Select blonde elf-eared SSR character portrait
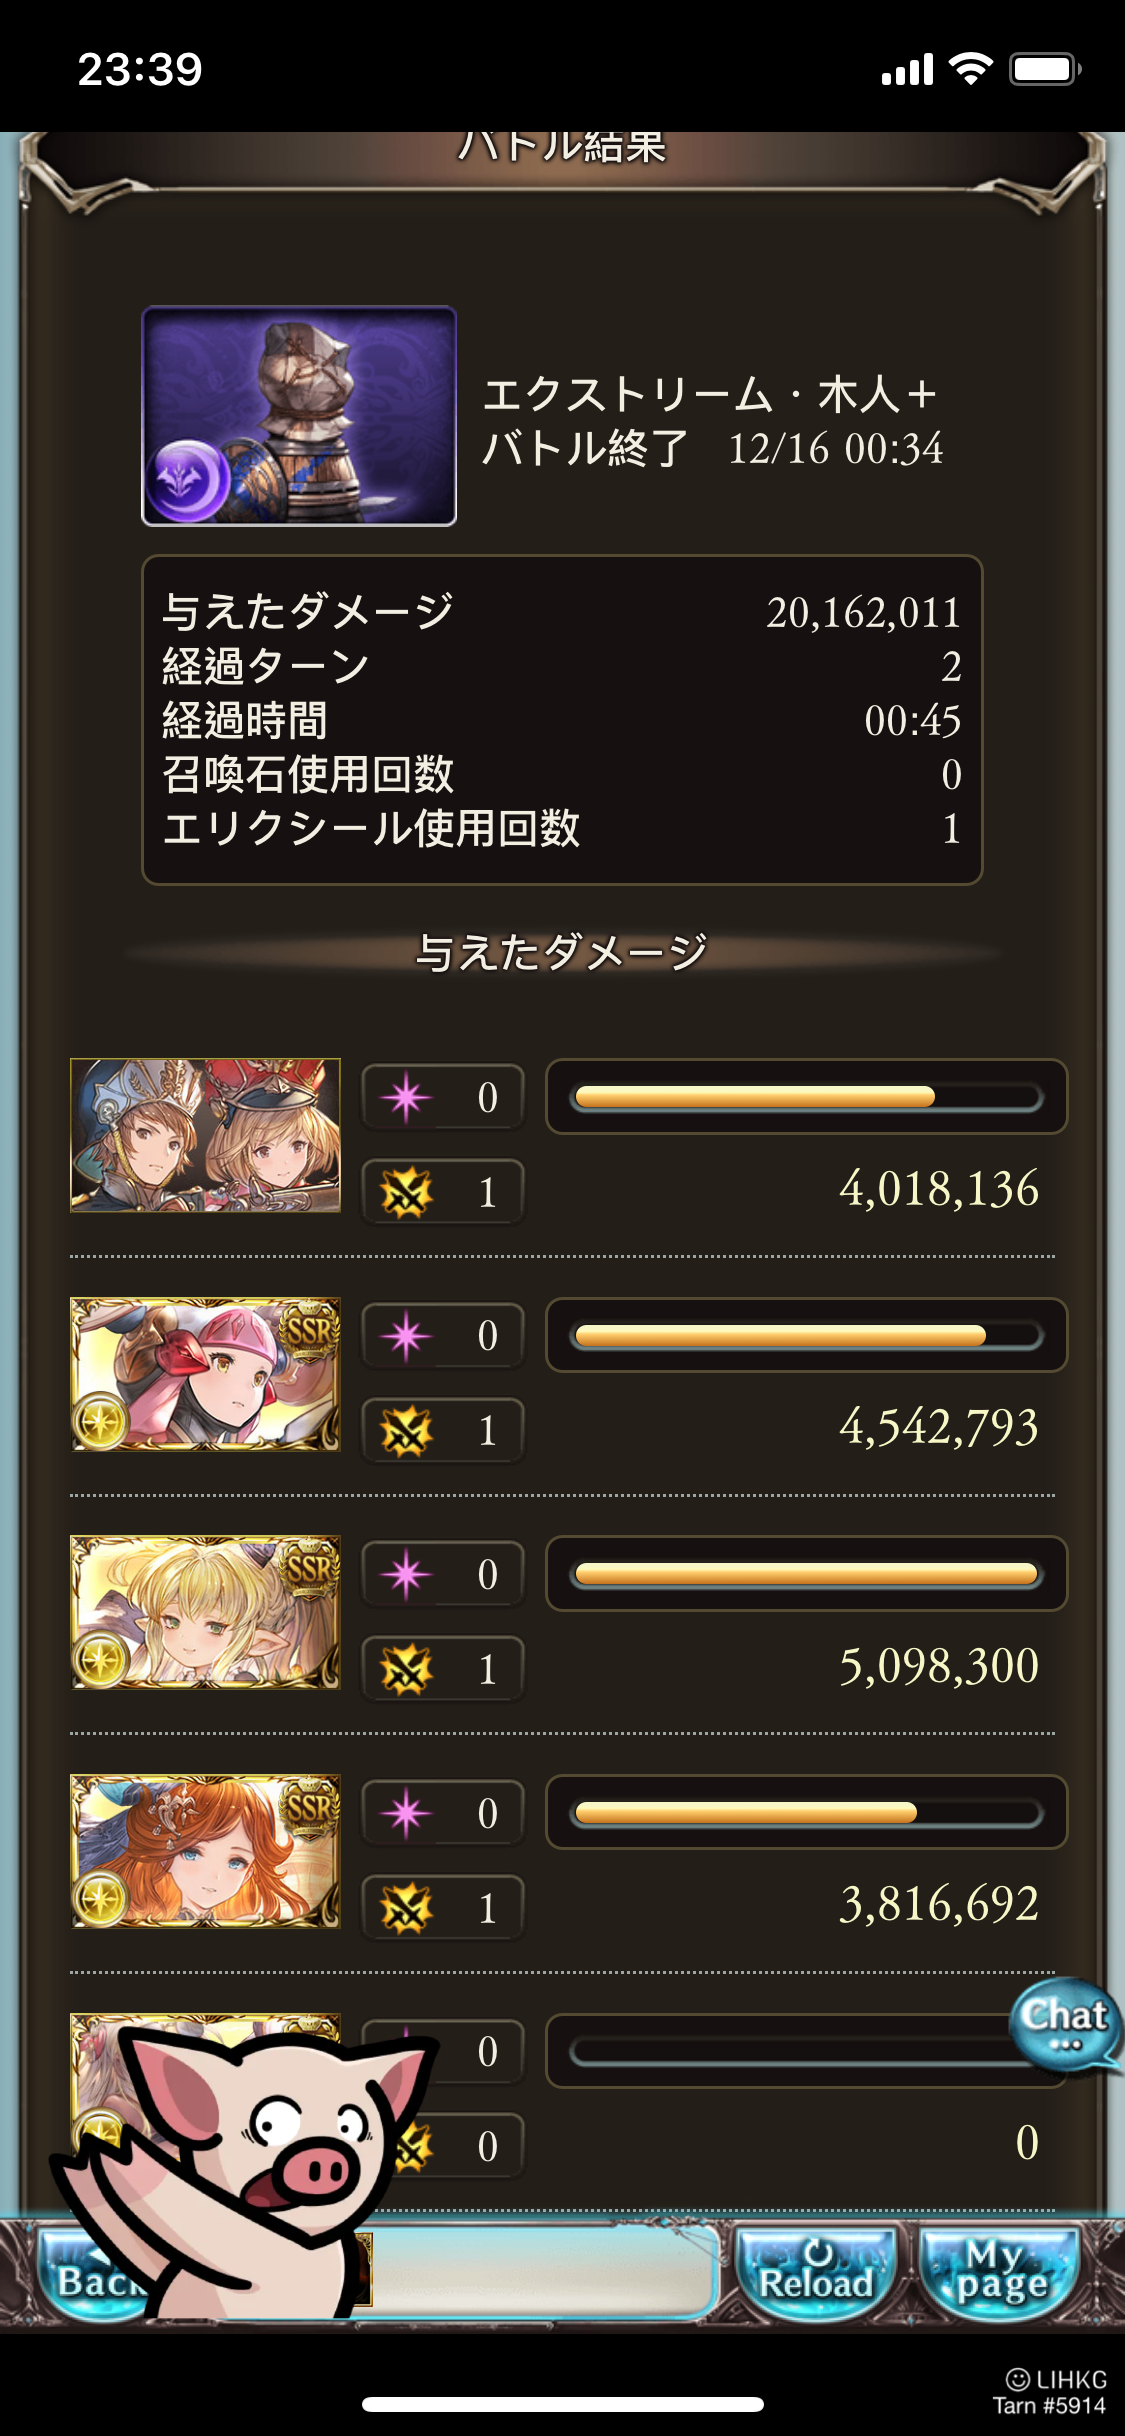The height and width of the screenshot is (2436, 1125). click(x=205, y=1612)
